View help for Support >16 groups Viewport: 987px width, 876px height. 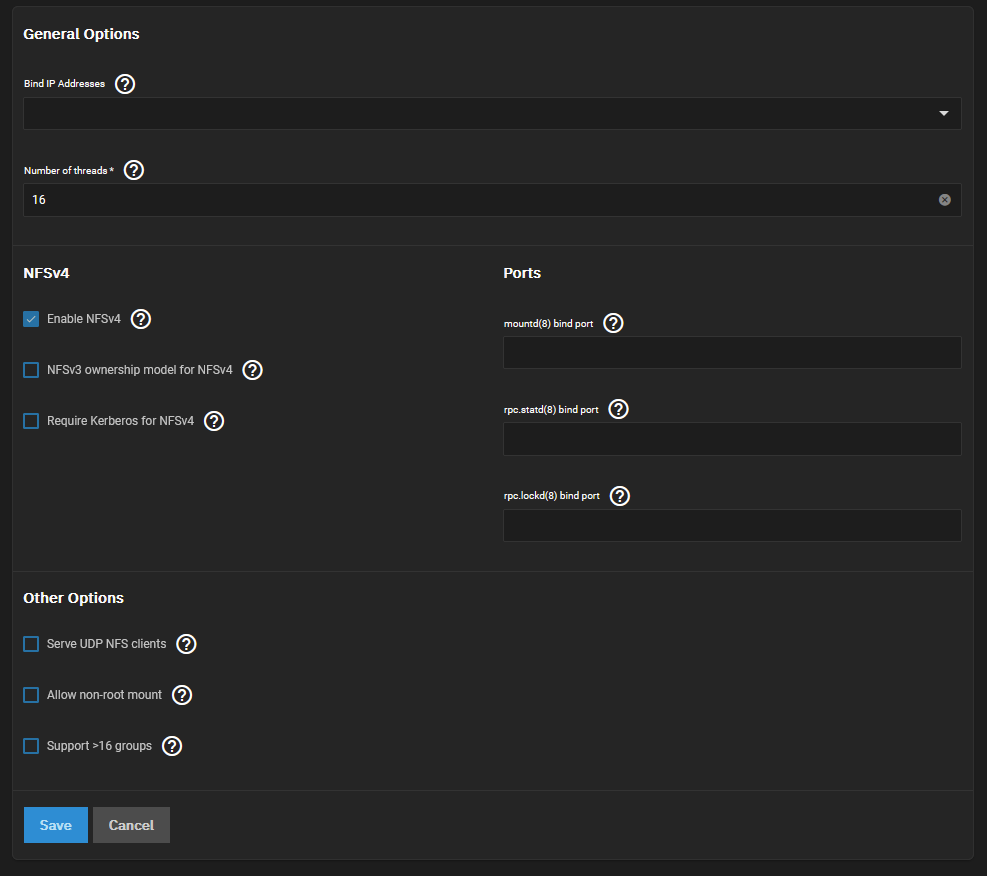click(172, 746)
